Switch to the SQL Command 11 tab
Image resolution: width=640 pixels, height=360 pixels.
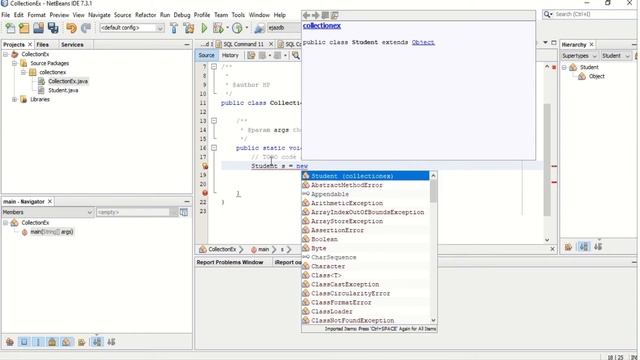pos(244,44)
